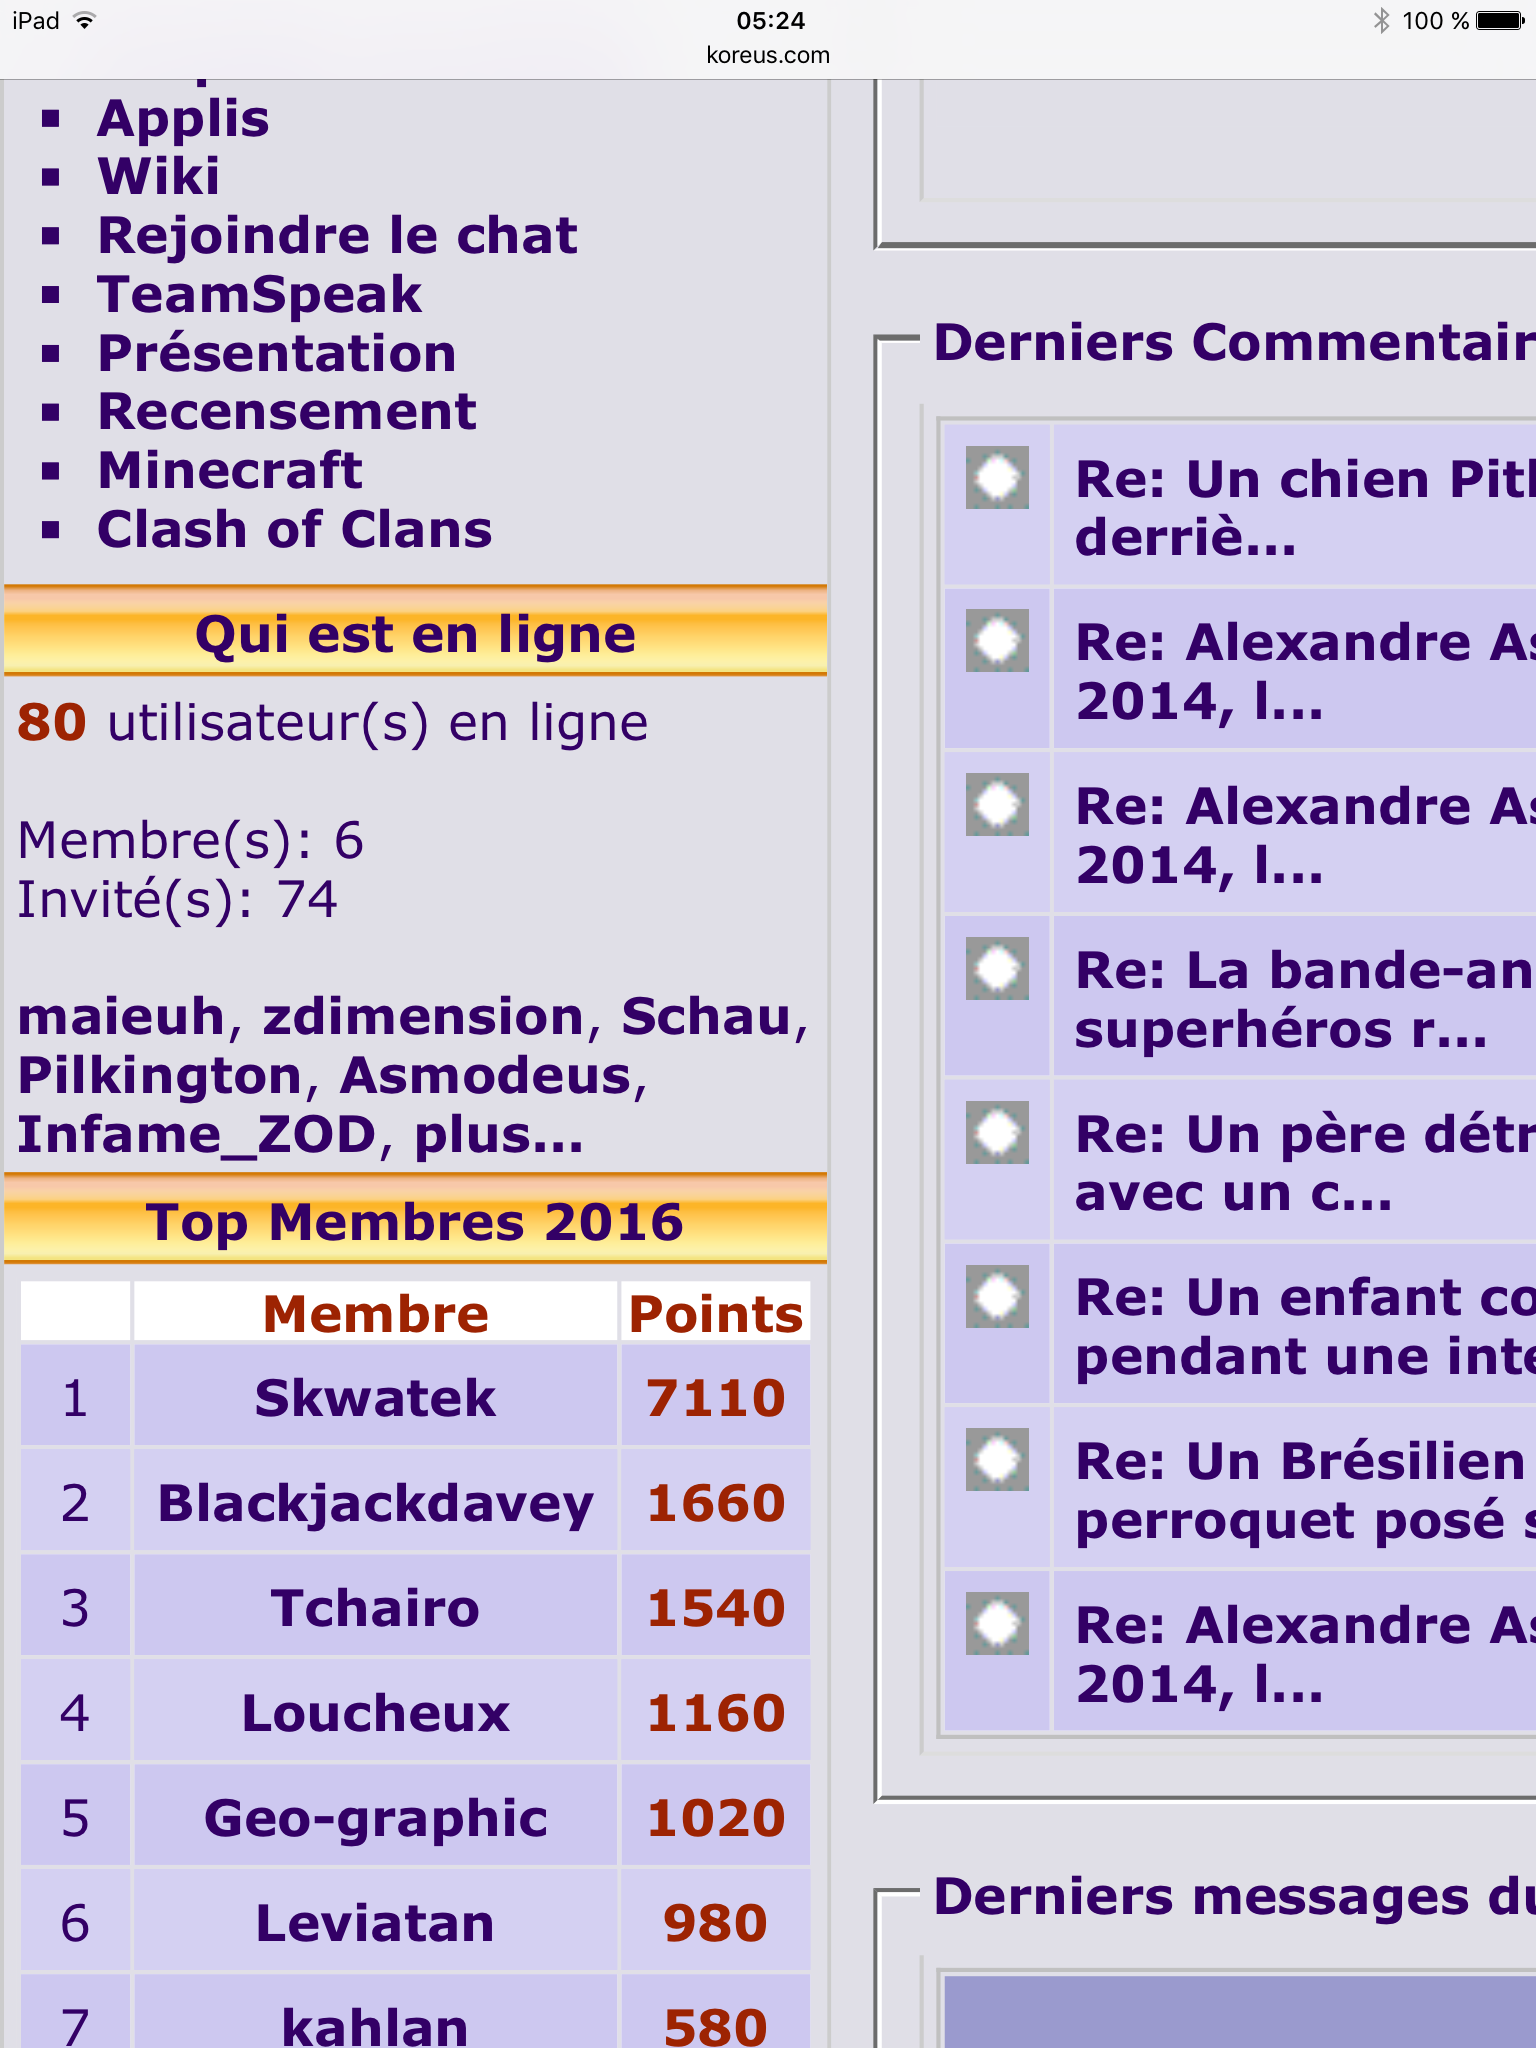Image resolution: width=1536 pixels, height=2048 pixels.
Task: Open Blackjackdavey's profile in top members
Action: click(x=375, y=1503)
